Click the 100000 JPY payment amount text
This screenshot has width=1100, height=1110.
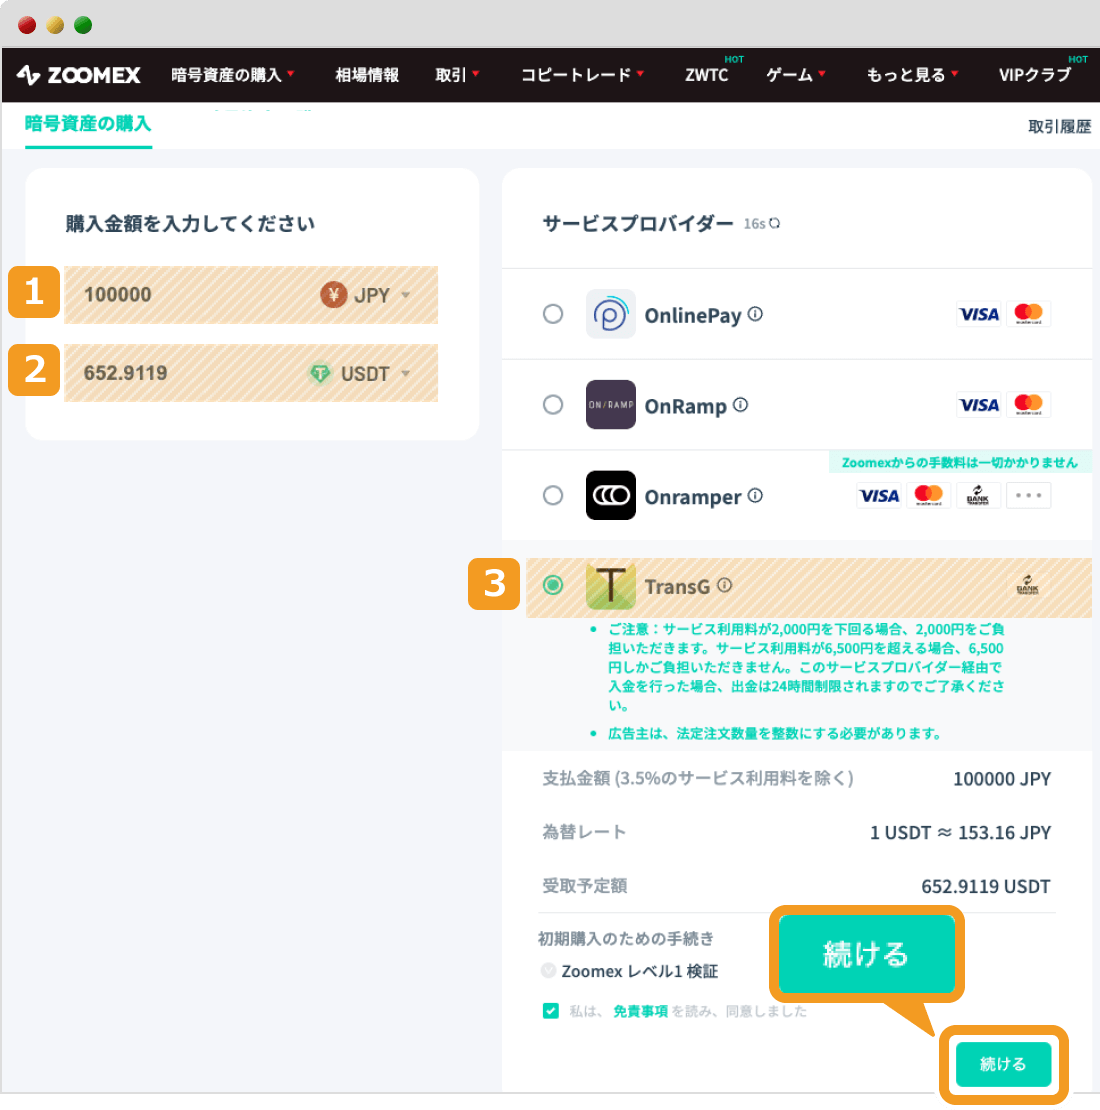coord(1002,779)
